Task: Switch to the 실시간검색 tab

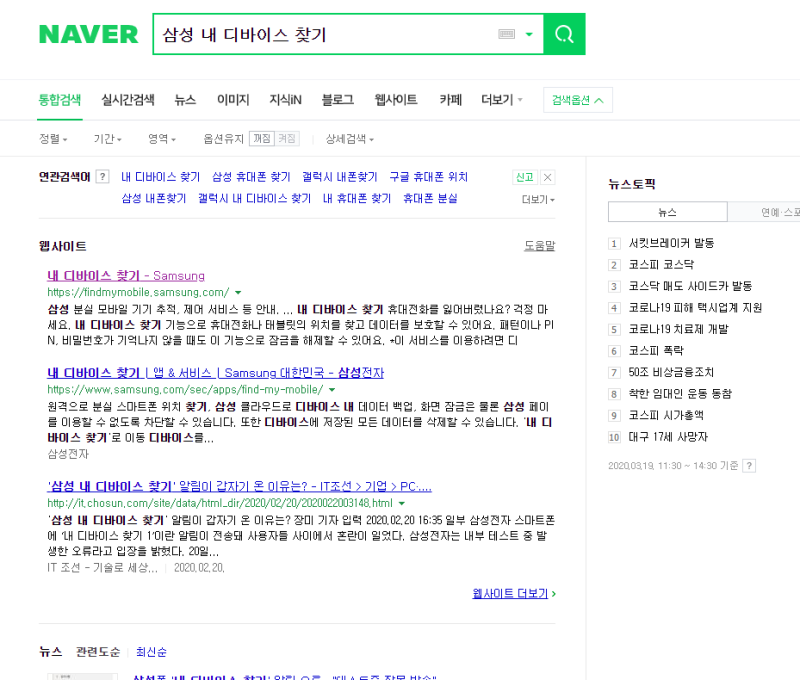Action: point(128,99)
